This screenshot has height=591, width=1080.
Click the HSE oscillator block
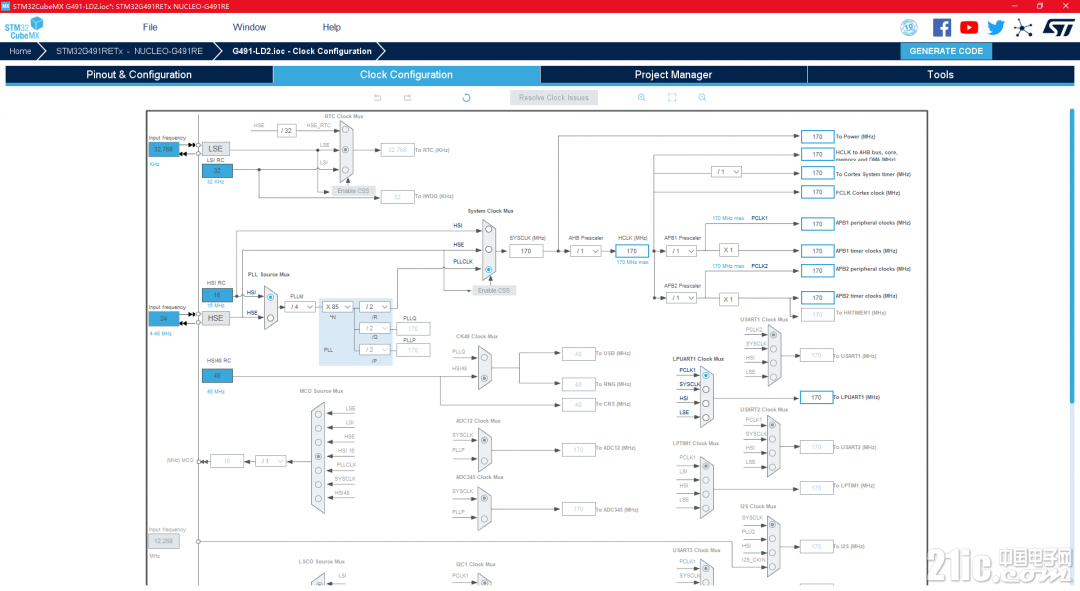click(216, 318)
